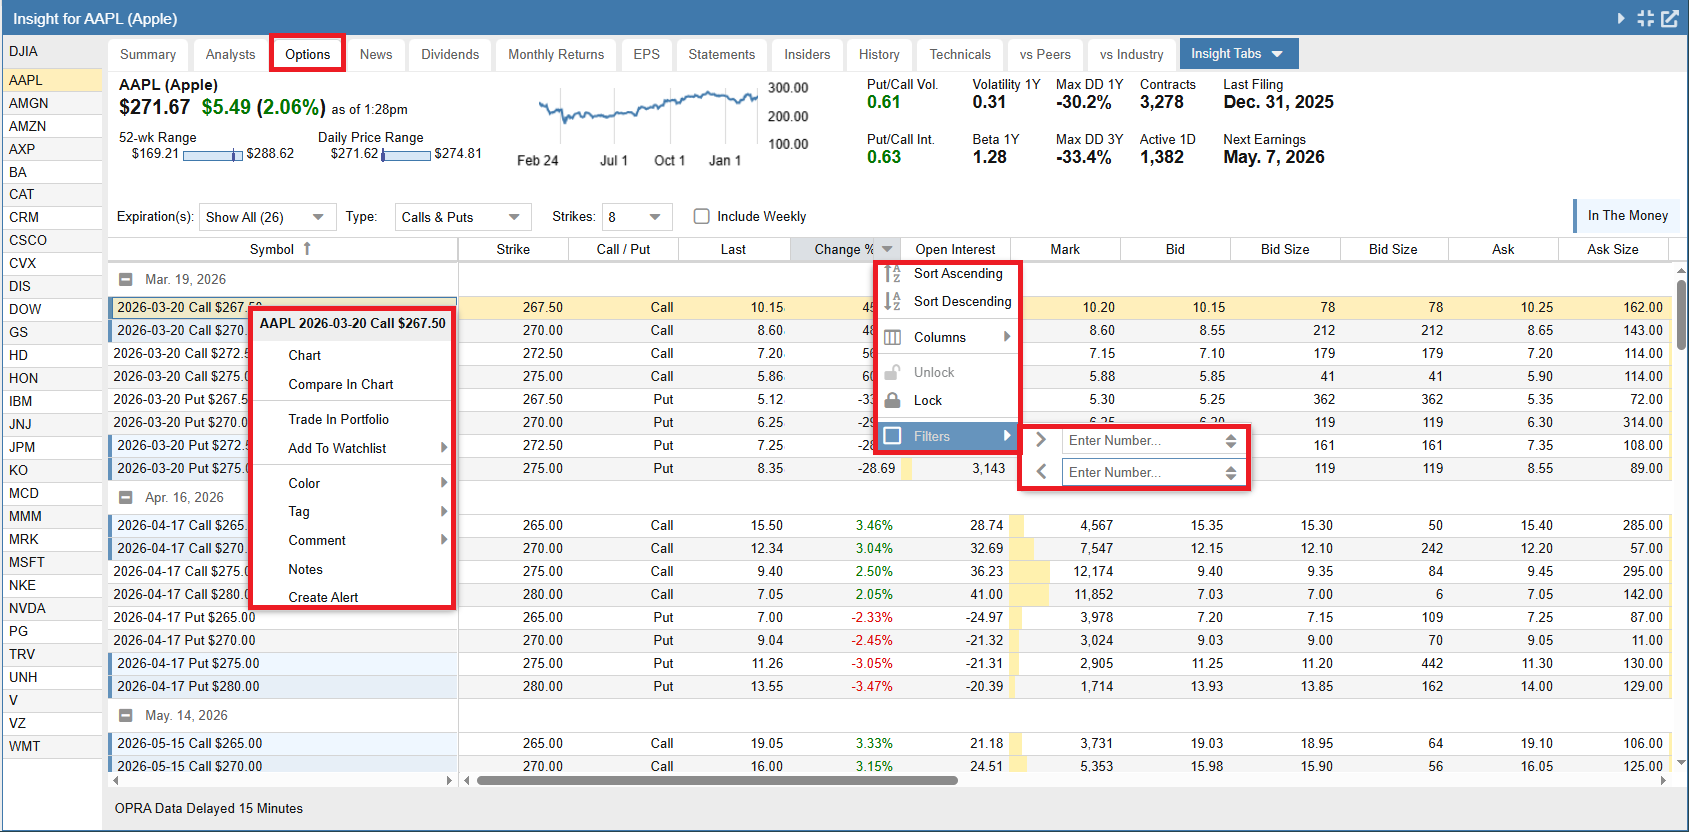This screenshot has height=832, width=1689.
Task: Click the right arrow of the main horizontal scrollbar
Action: [x=1663, y=780]
